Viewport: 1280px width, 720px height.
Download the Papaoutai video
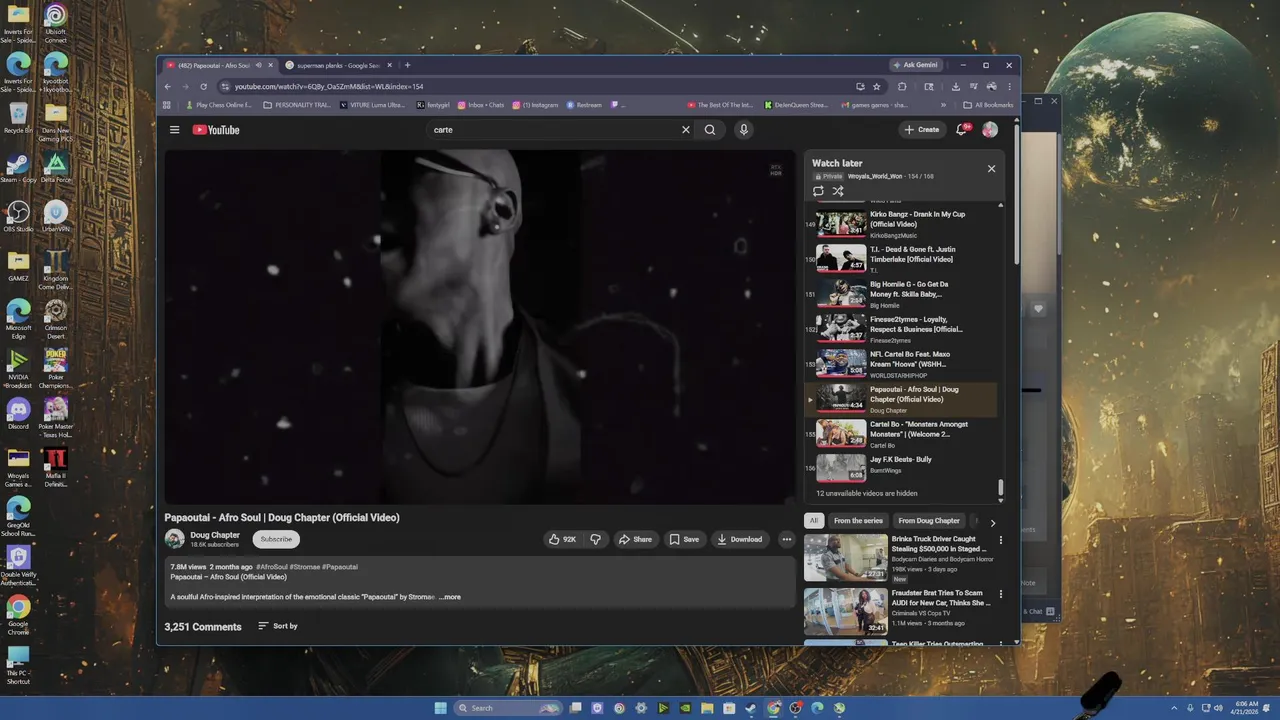pos(740,539)
